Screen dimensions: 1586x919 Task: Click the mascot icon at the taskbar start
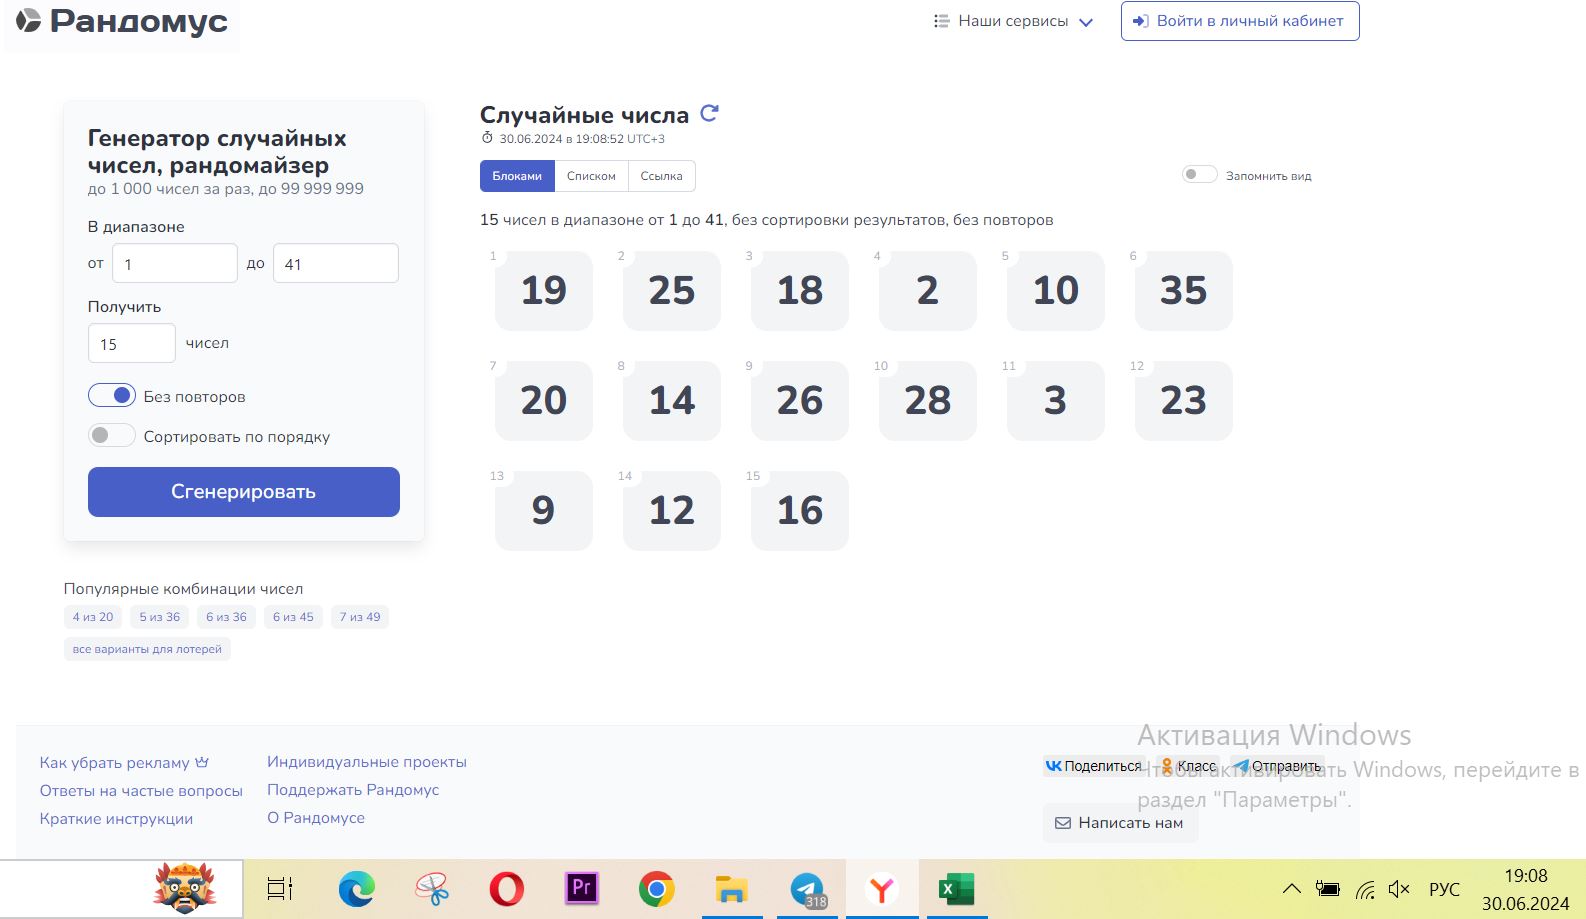[184, 887]
